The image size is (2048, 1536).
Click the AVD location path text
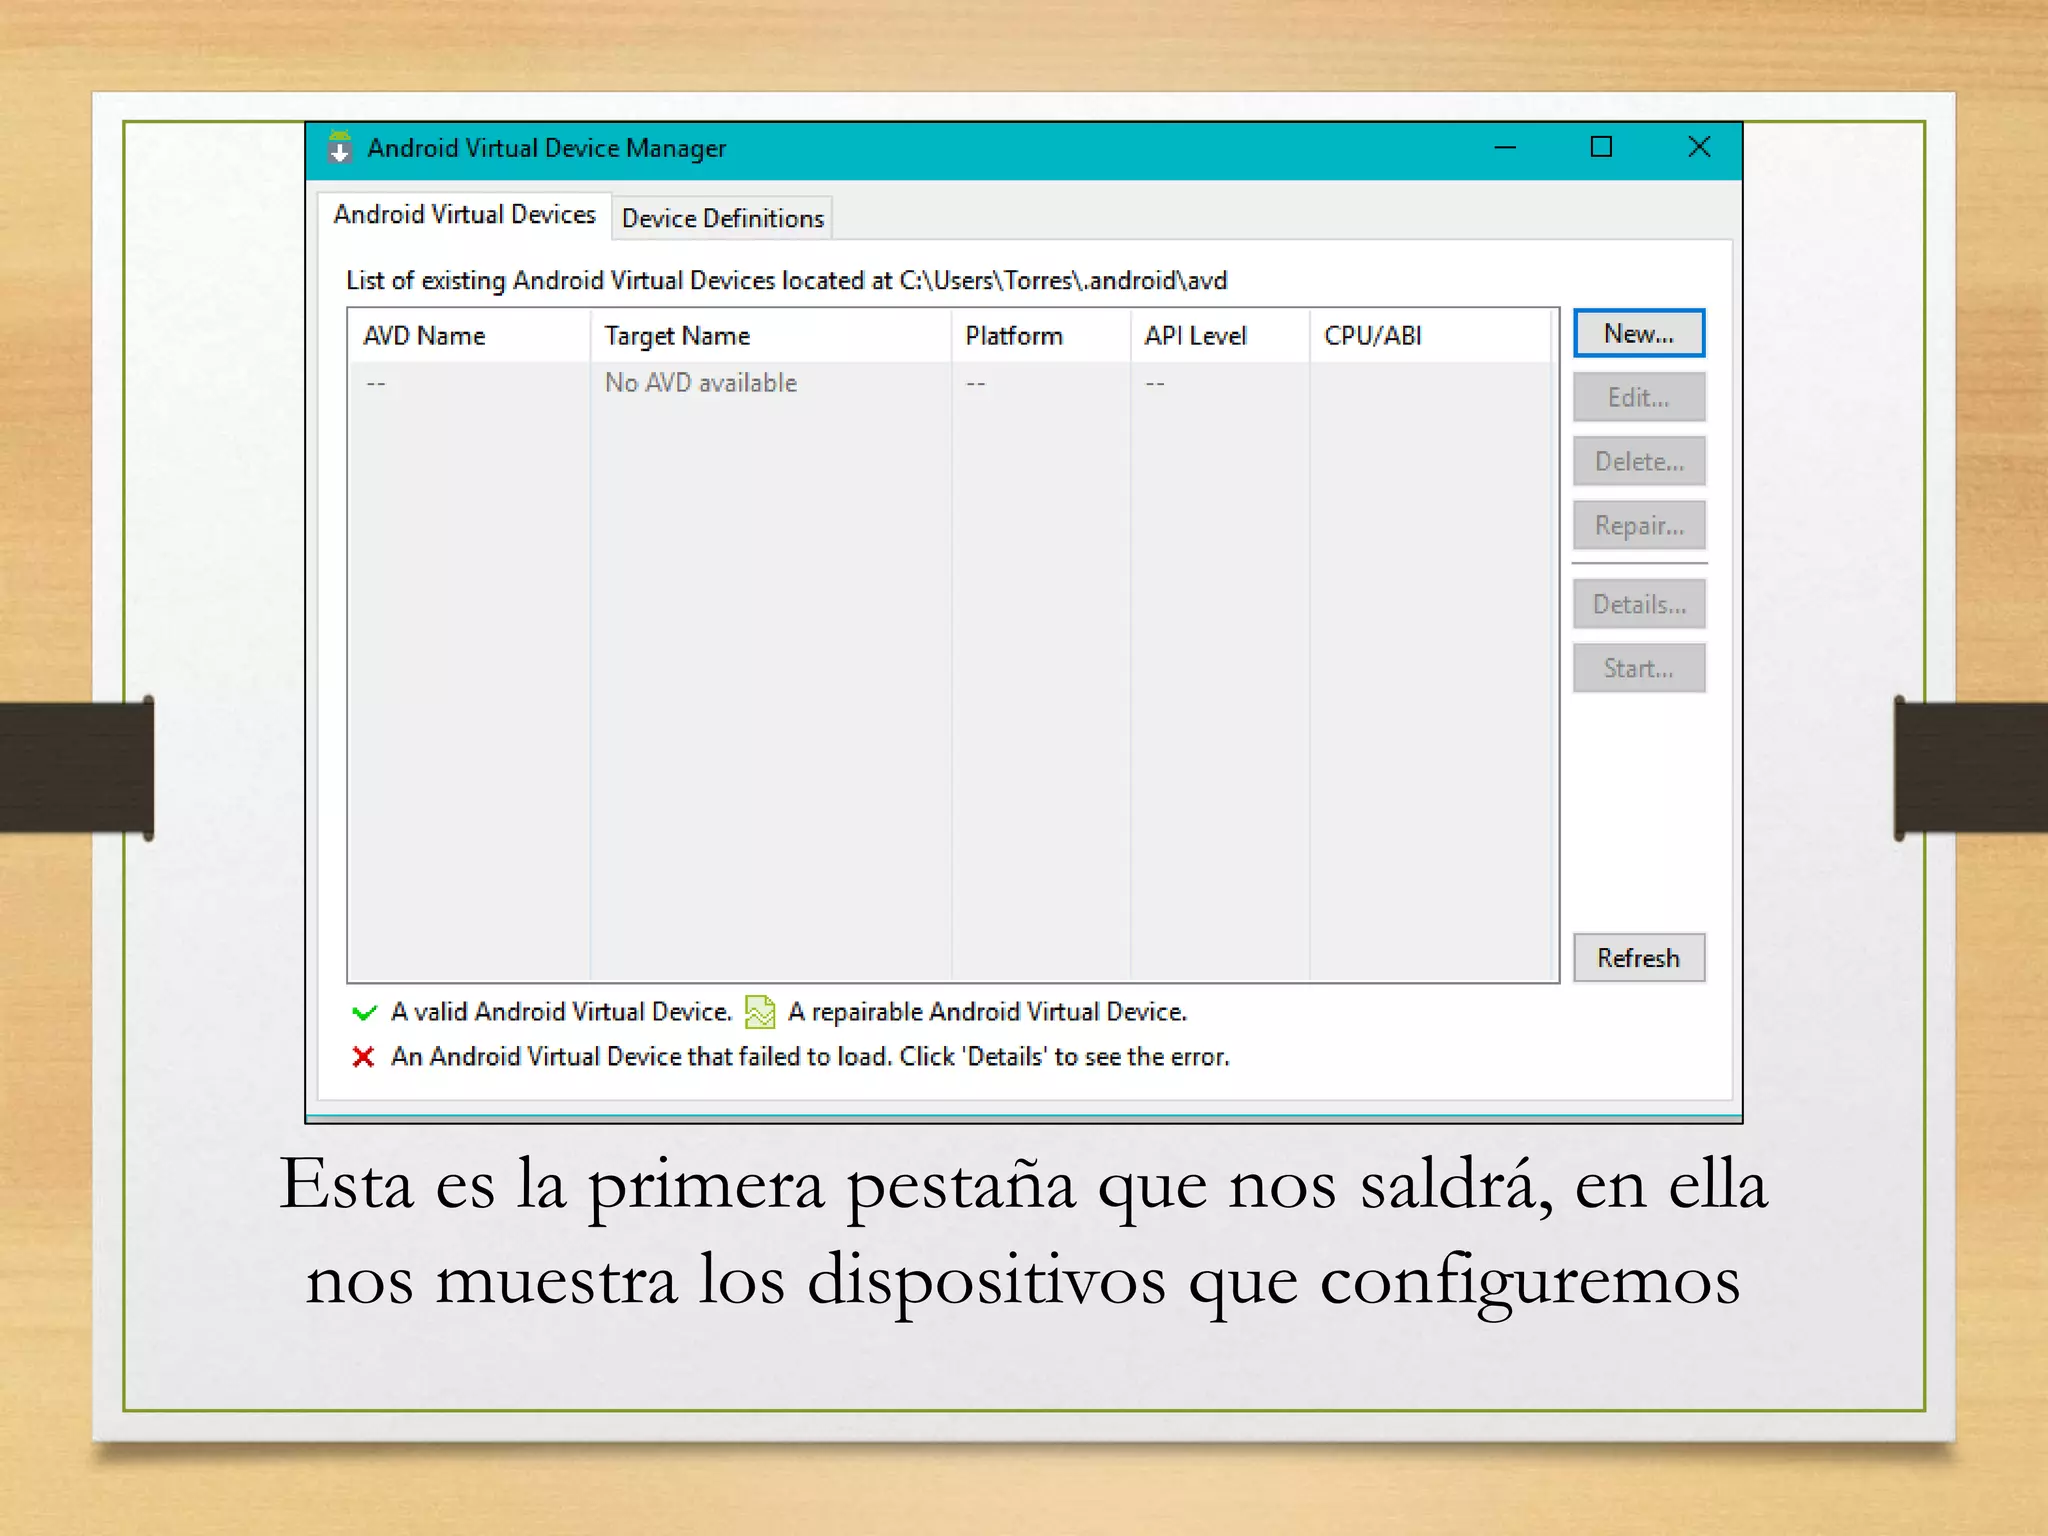click(1063, 281)
